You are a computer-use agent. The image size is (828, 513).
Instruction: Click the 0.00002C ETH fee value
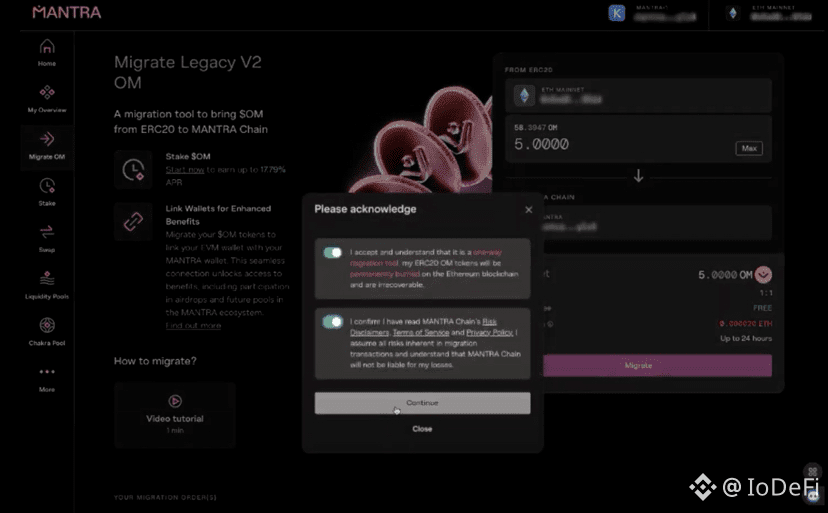[x=746, y=323]
